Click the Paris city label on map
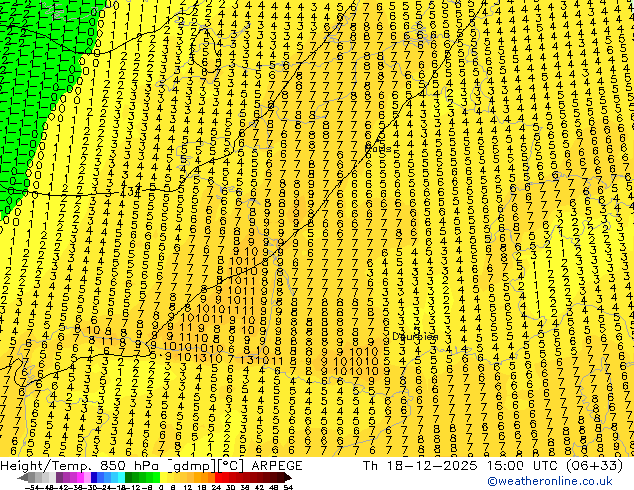Screen dimensions: 634x490 click(378, 148)
